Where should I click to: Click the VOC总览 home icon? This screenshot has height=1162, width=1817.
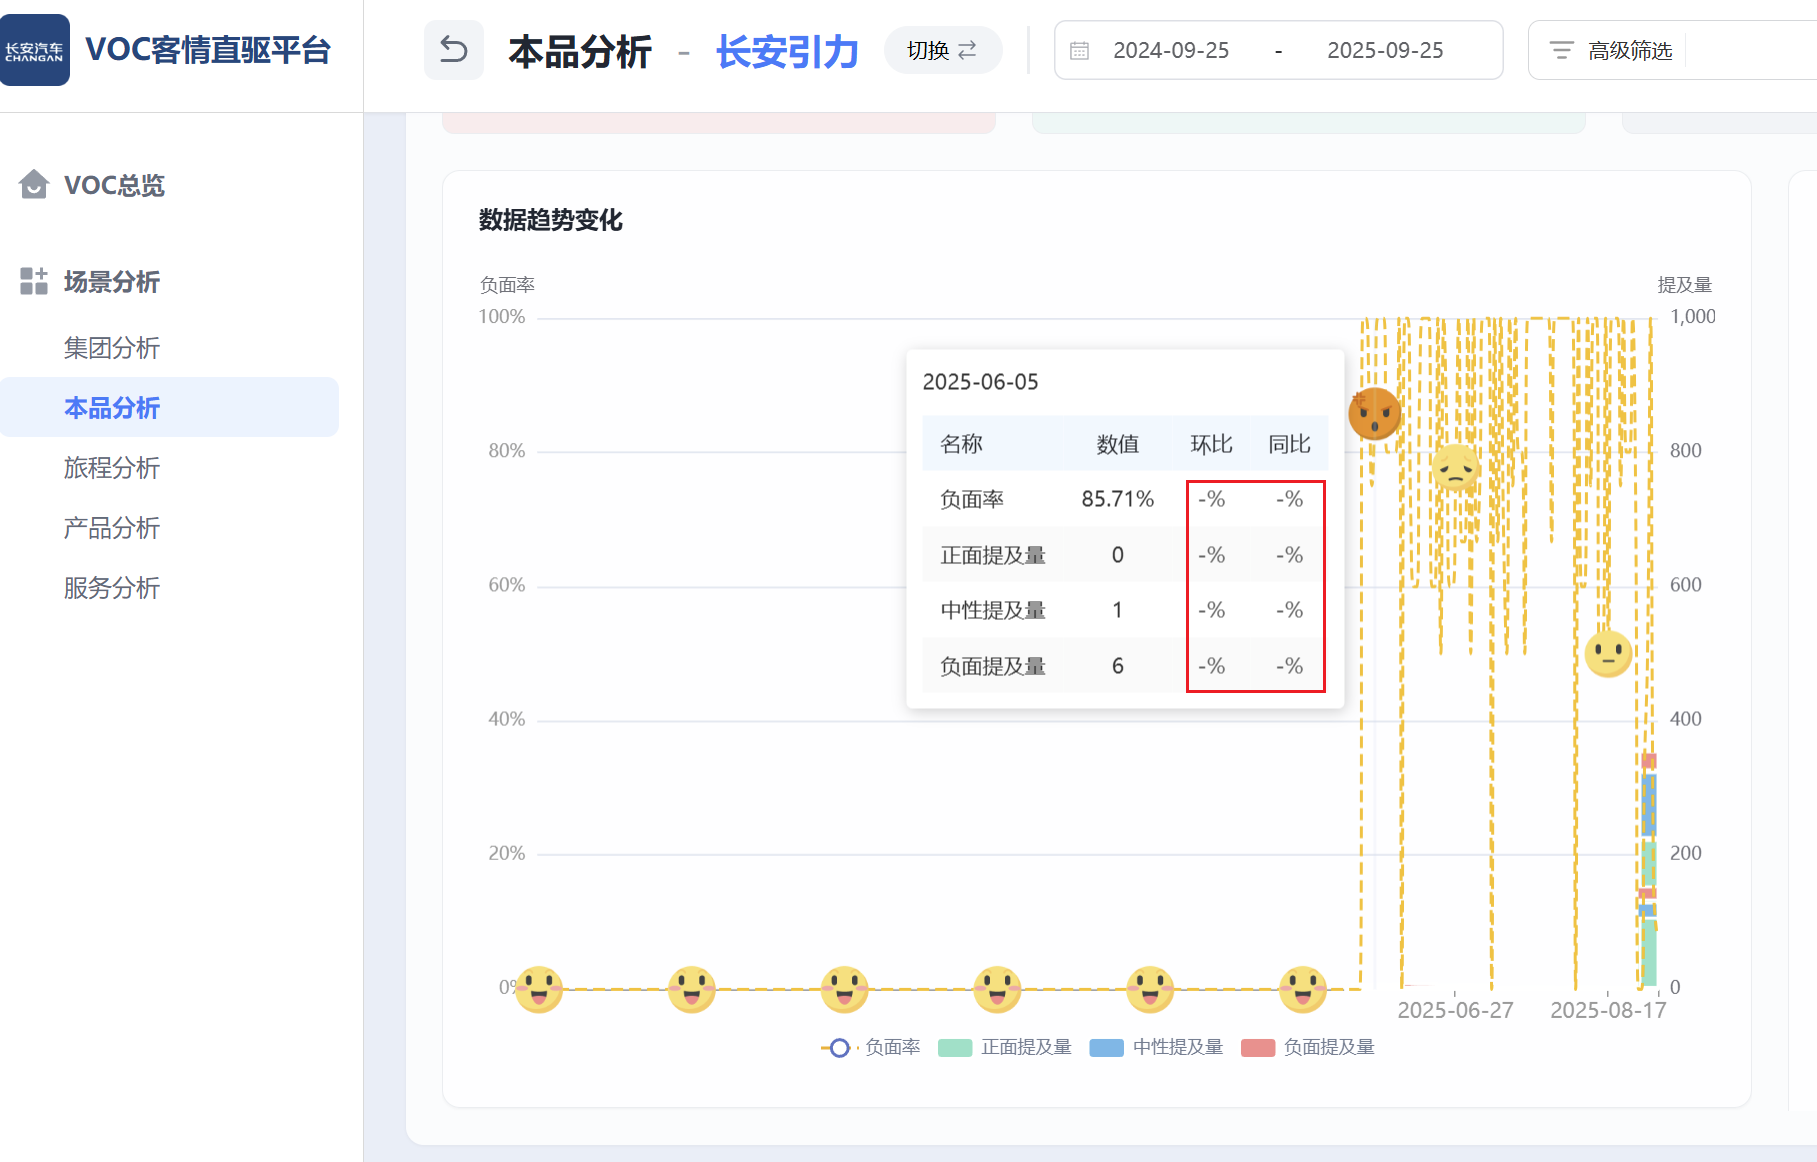point(34,185)
